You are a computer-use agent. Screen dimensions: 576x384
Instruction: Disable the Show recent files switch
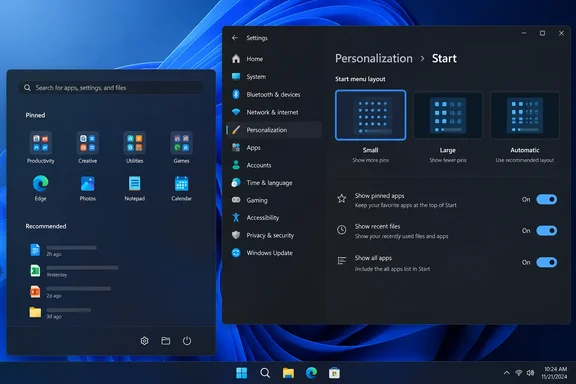(x=546, y=231)
